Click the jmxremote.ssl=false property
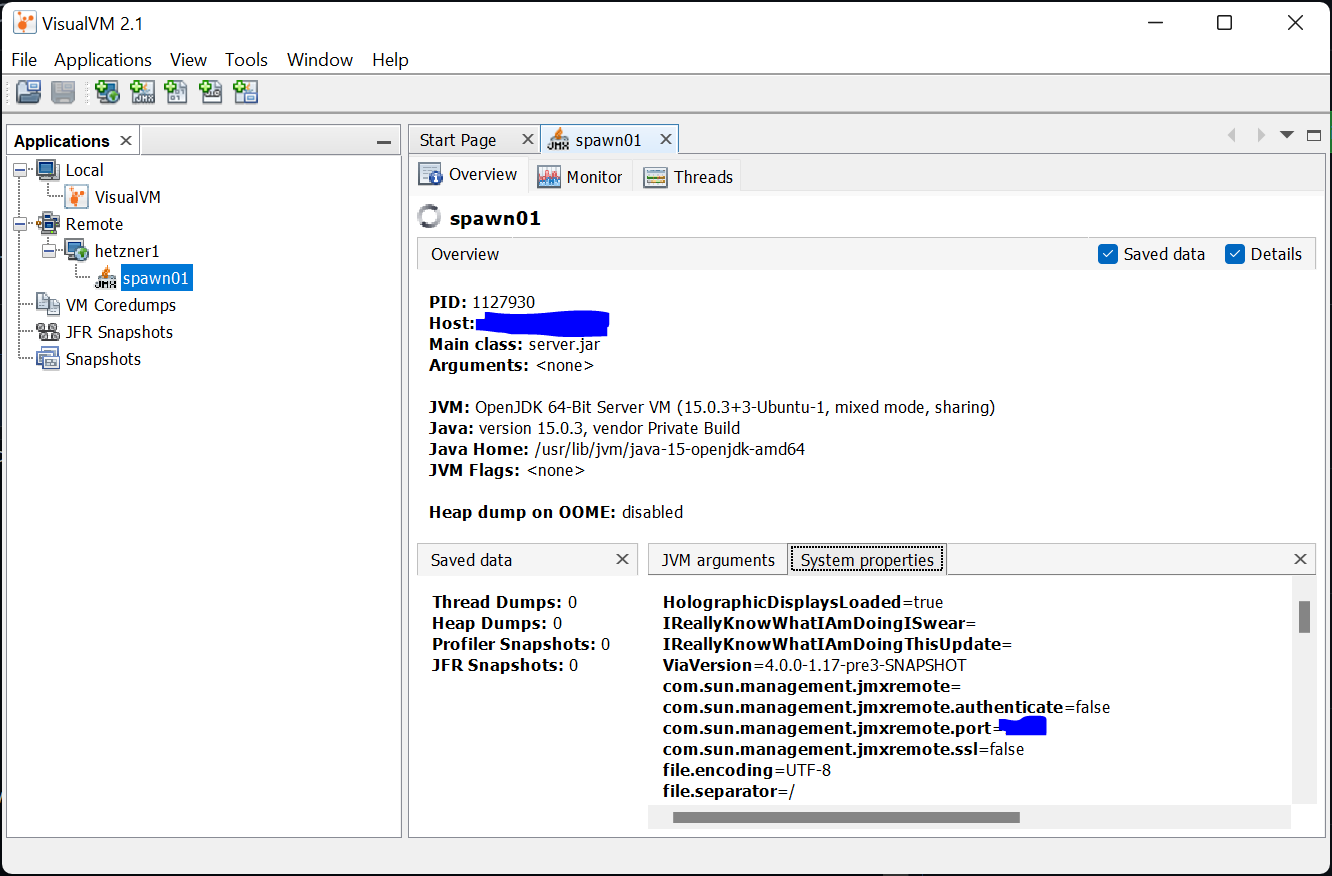 pyautogui.click(x=843, y=749)
